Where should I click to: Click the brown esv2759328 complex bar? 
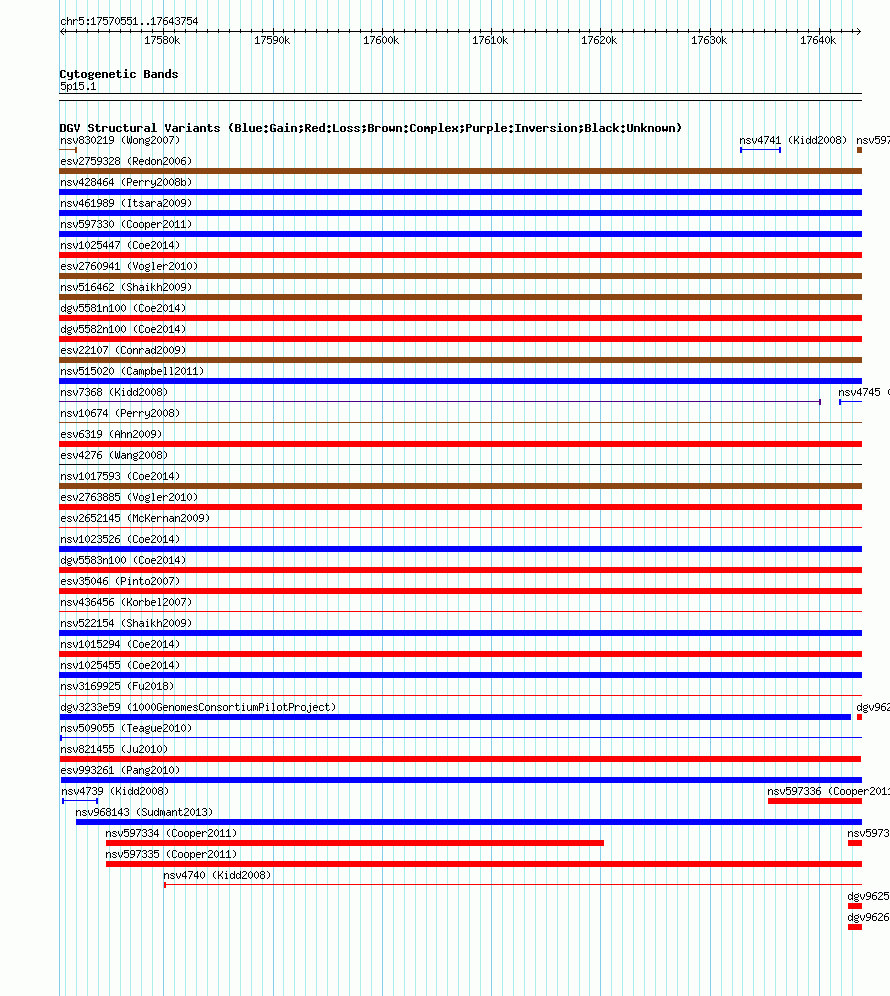click(x=461, y=171)
